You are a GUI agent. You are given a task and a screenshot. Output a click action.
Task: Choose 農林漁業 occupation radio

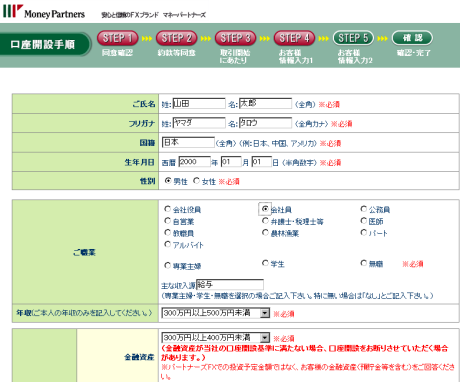265,232
